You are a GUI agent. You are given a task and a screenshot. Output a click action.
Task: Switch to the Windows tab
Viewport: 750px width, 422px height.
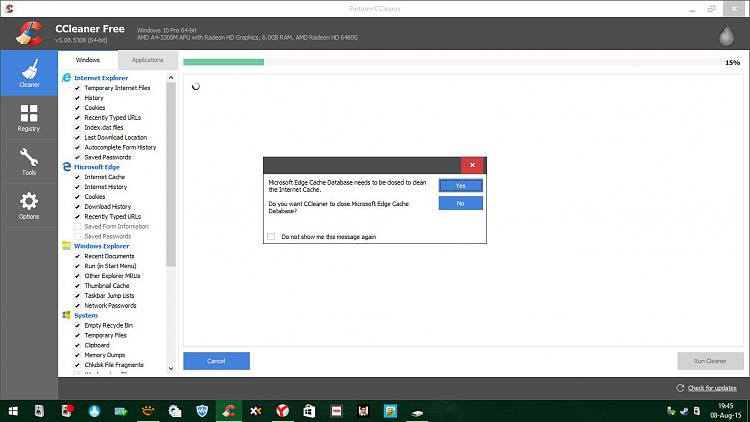pos(88,60)
